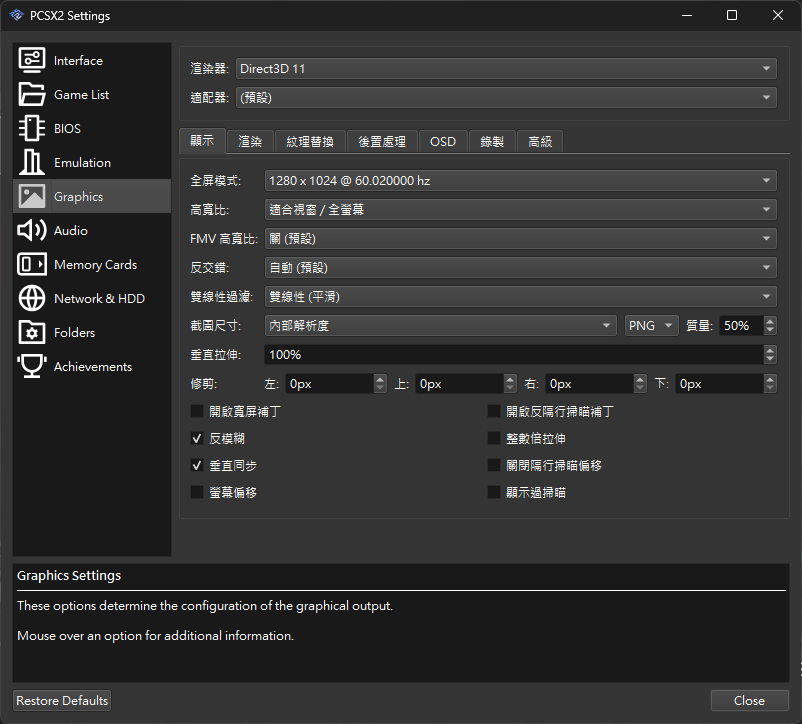Open the PNG screenshot format dropdown
This screenshot has height=724, width=802.
tap(651, 326)
